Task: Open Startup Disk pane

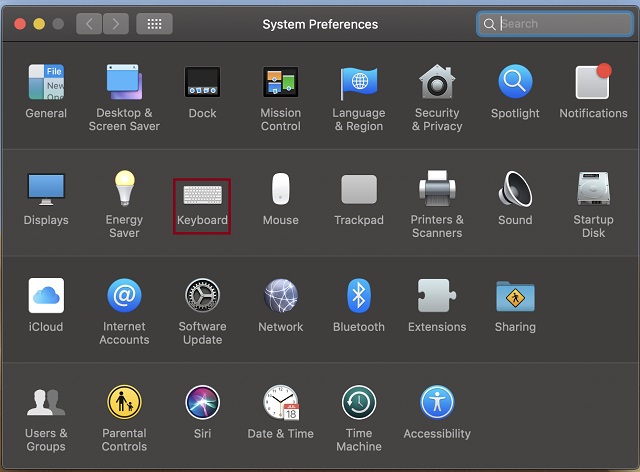Action: 593,204
